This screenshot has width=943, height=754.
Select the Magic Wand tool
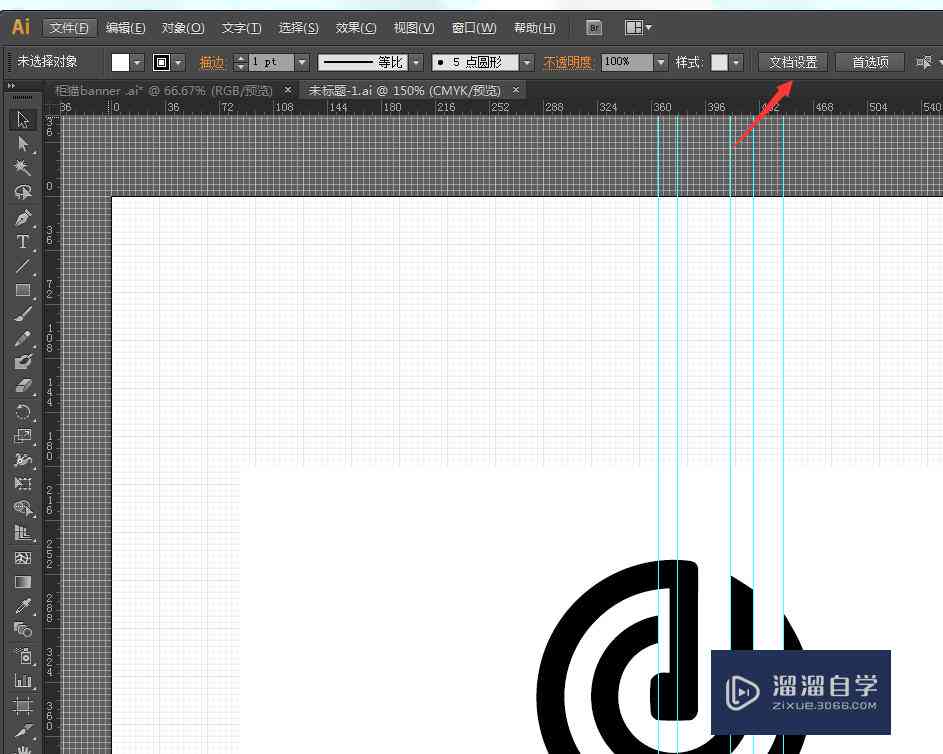click(23, 167)
